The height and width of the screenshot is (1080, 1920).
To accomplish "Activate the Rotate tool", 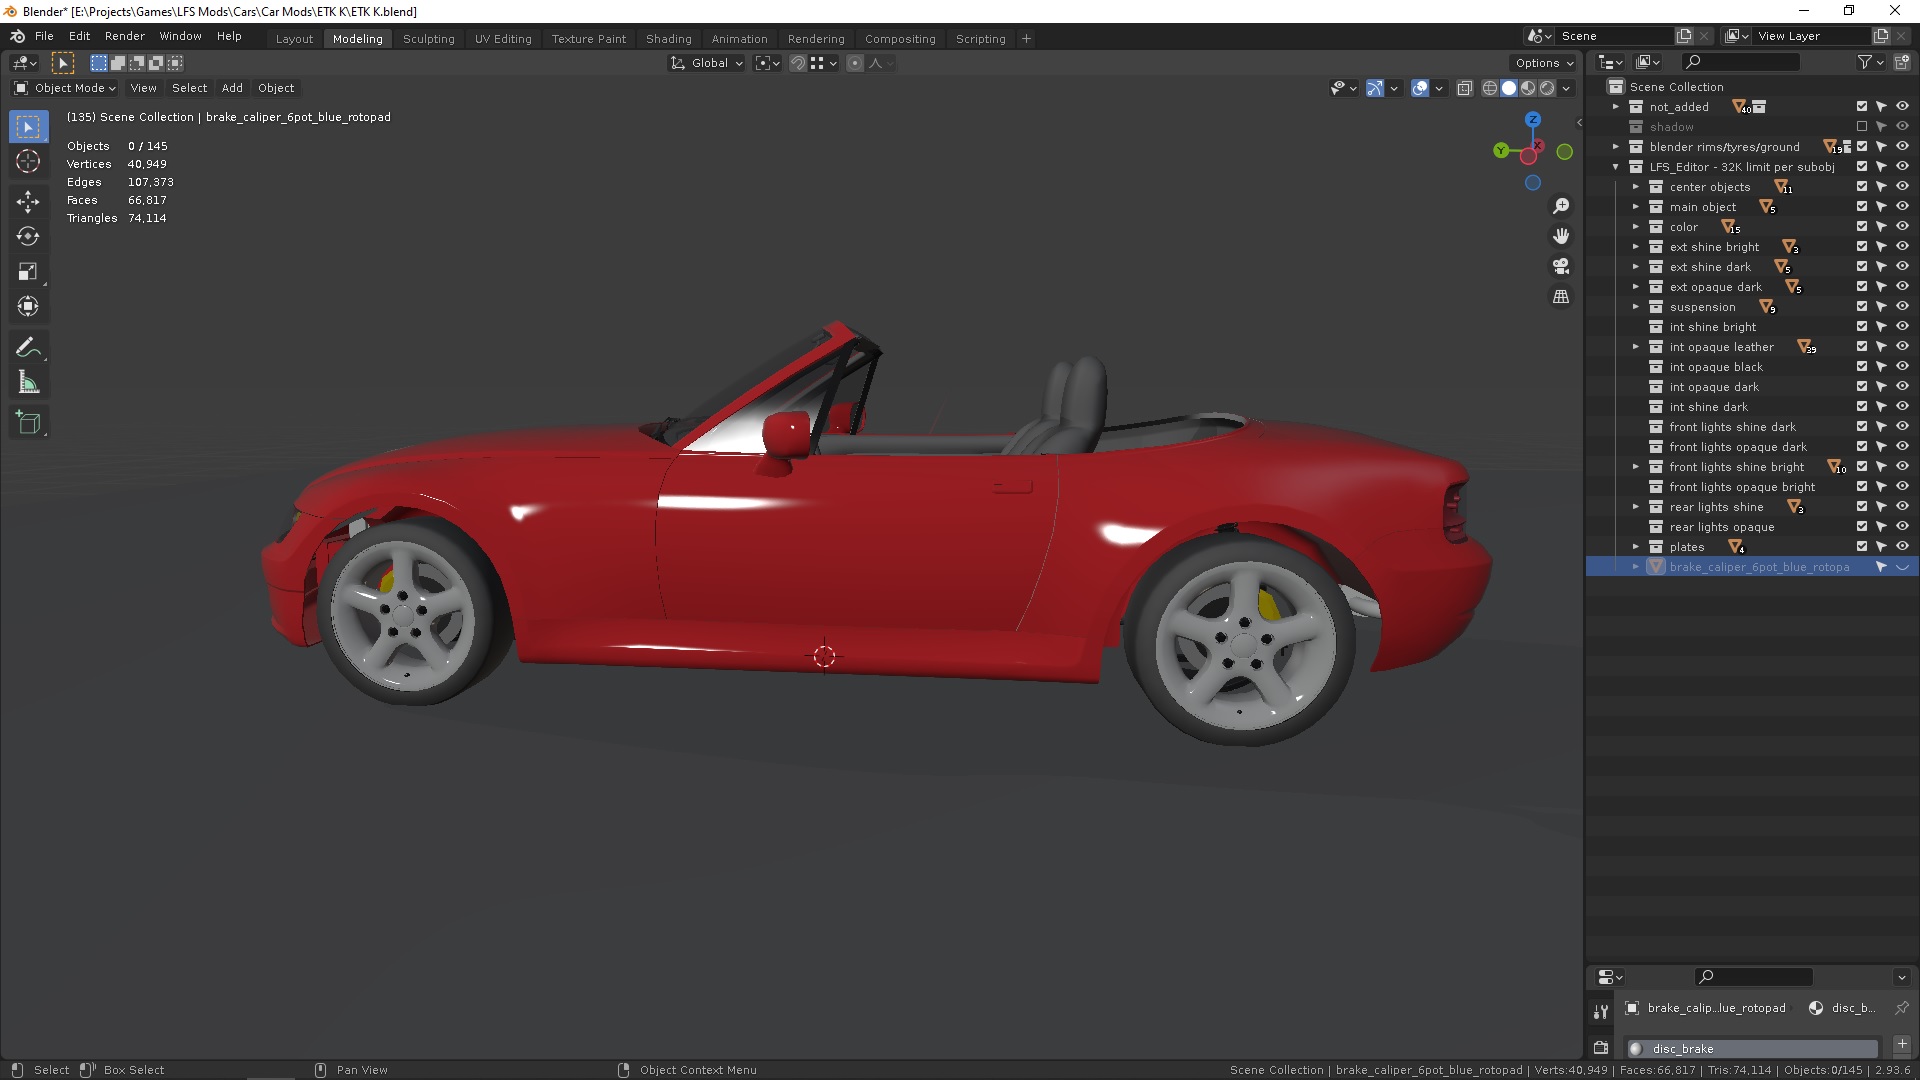I will click(x=28, y=236).
